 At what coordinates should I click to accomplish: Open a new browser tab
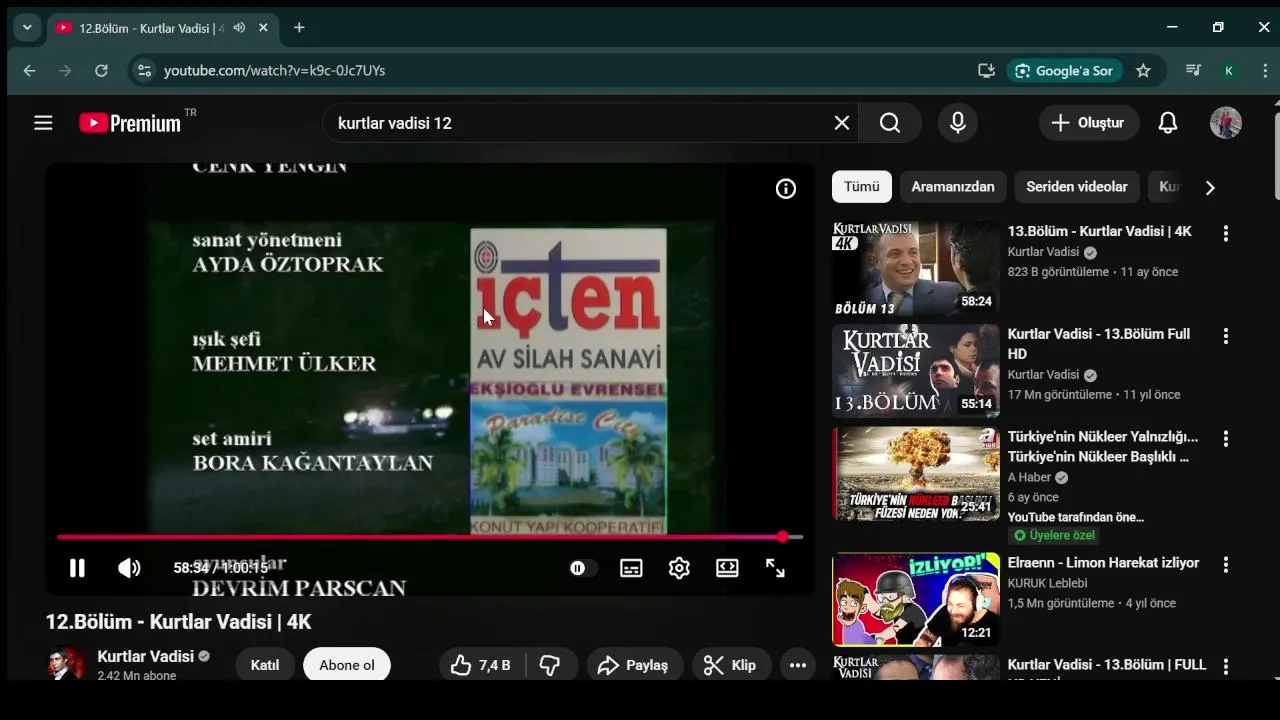pyautogui.click(x=299, y=28)
